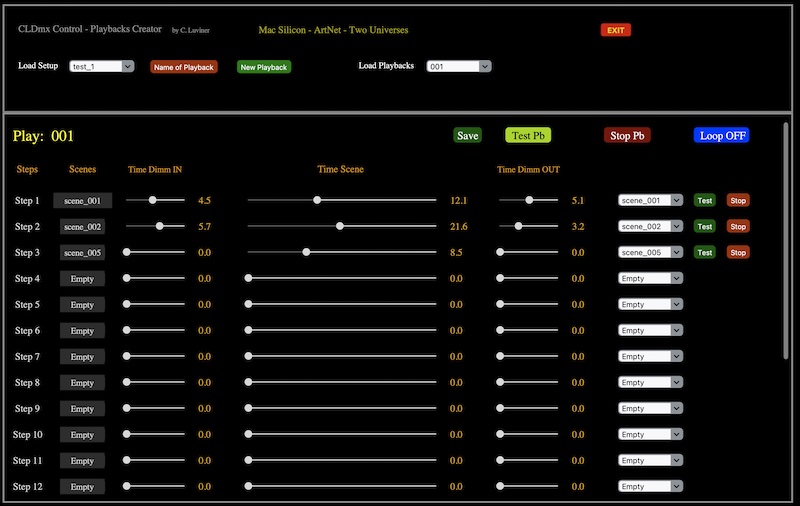The width and height of the screenshot is (800, 506).
Task: Test the Step 3 scene
Action: 705,252
